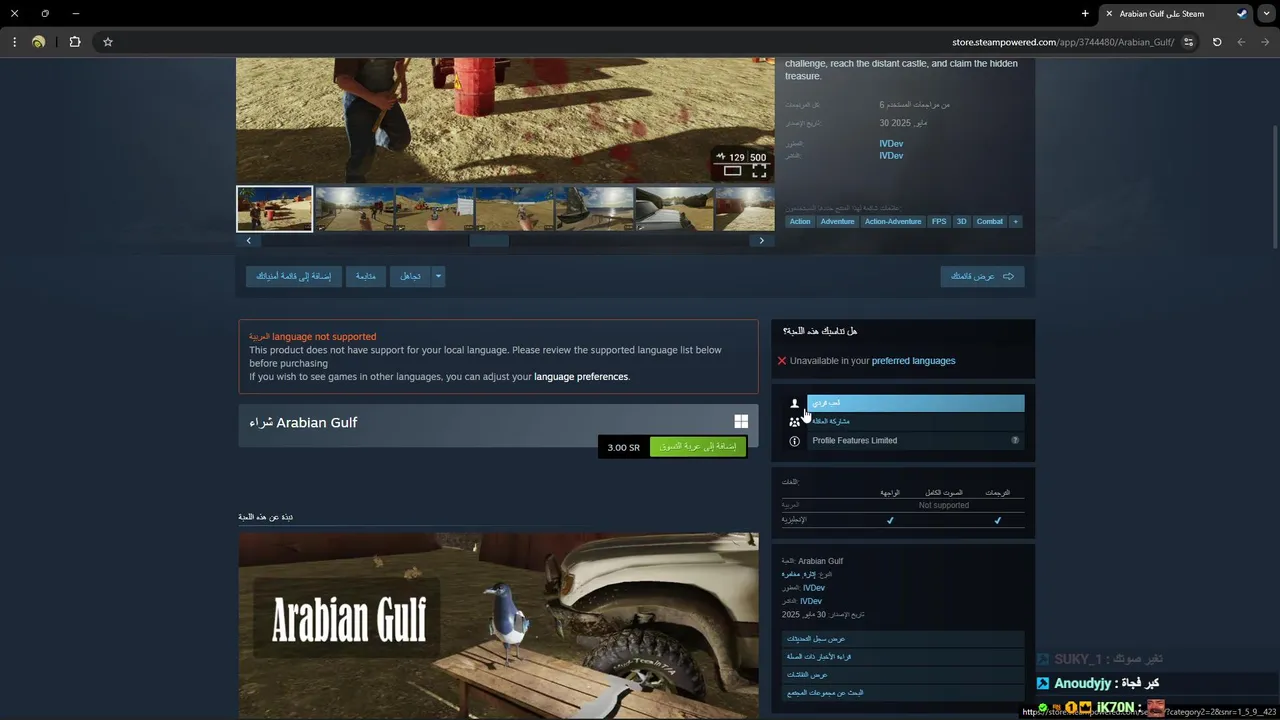Open publisher IVDev link in details panel
The height and width of the screenshot is (720, 1280).
pyautogui.click(x=811, y=601)
